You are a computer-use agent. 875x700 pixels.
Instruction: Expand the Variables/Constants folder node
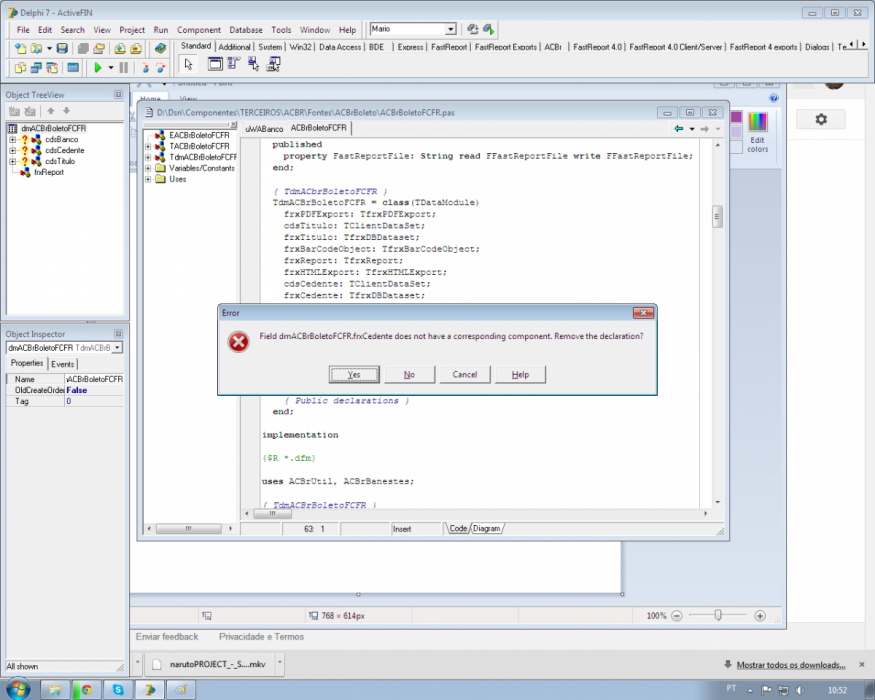[x=148, y=168]
